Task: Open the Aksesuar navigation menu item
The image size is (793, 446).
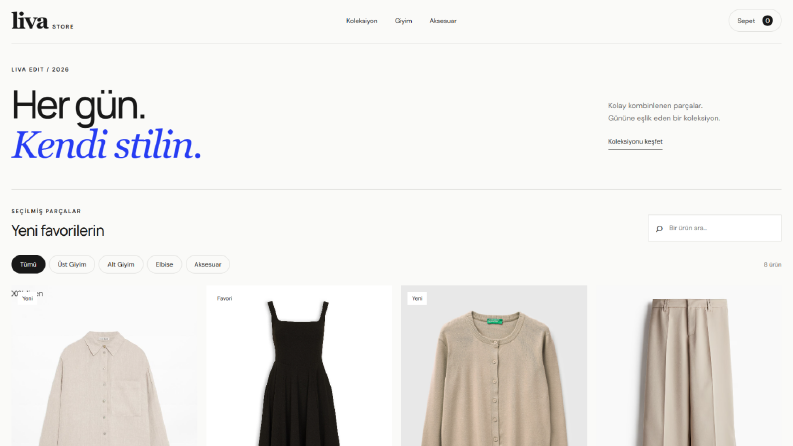Action: point(443,21)
